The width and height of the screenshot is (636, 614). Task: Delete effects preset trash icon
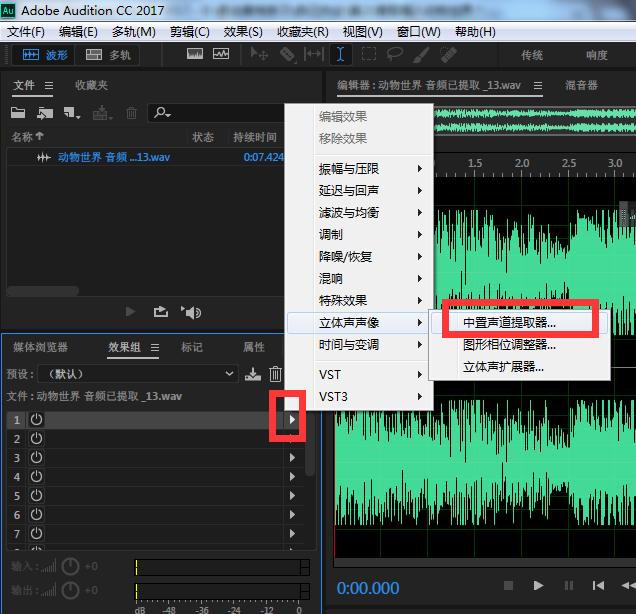(x=275, y=374)
